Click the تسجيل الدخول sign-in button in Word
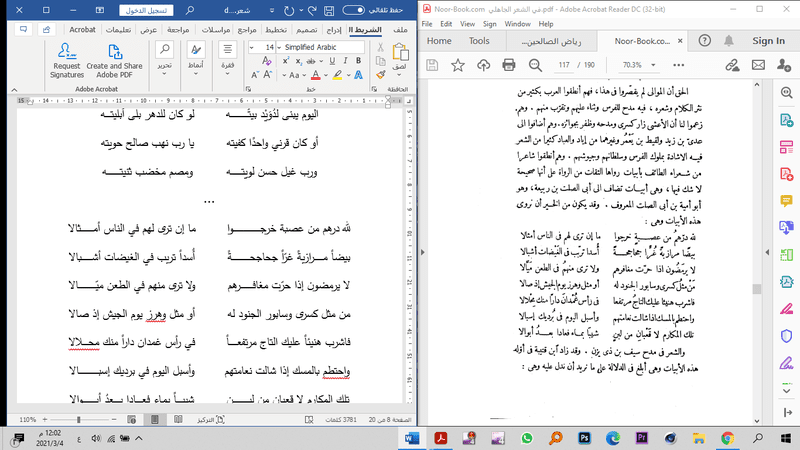Viewport: 800px width, 450px height. (146, 10)
